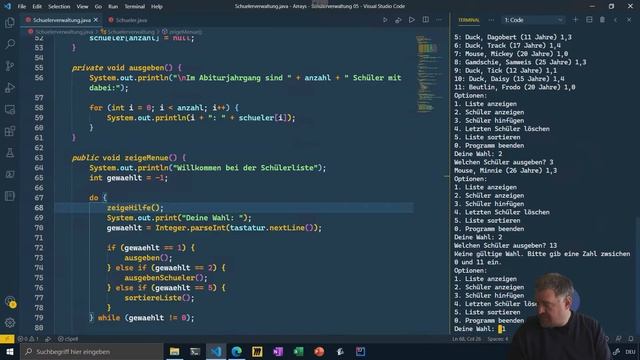Click the ausgebenSchueler(); line
Image resolution: width=640 pixels, height=360 pixels.
coord(166,278)
